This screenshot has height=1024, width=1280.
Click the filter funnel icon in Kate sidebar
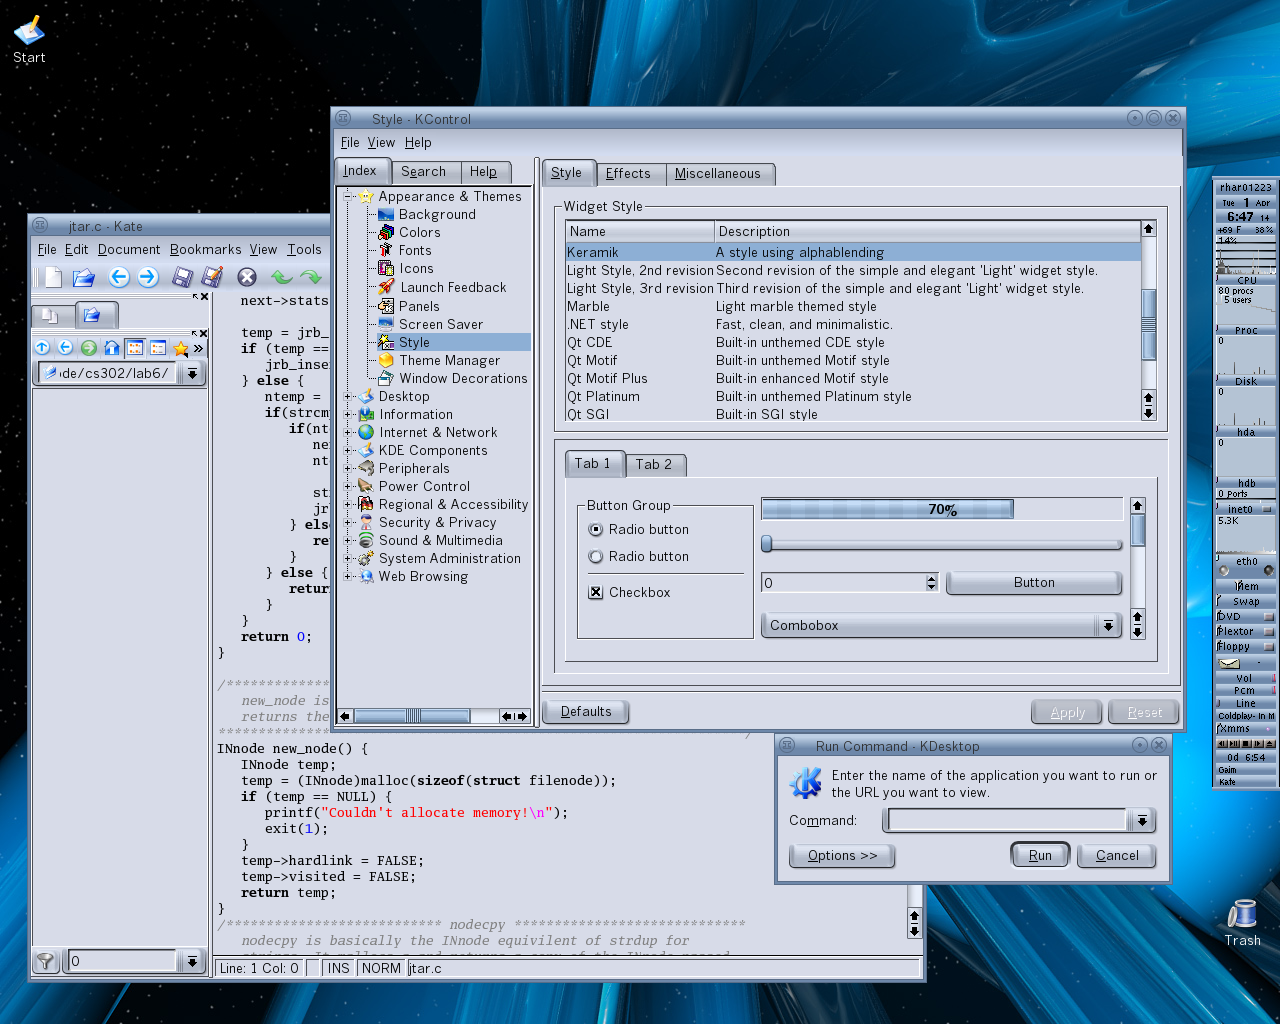45,961
